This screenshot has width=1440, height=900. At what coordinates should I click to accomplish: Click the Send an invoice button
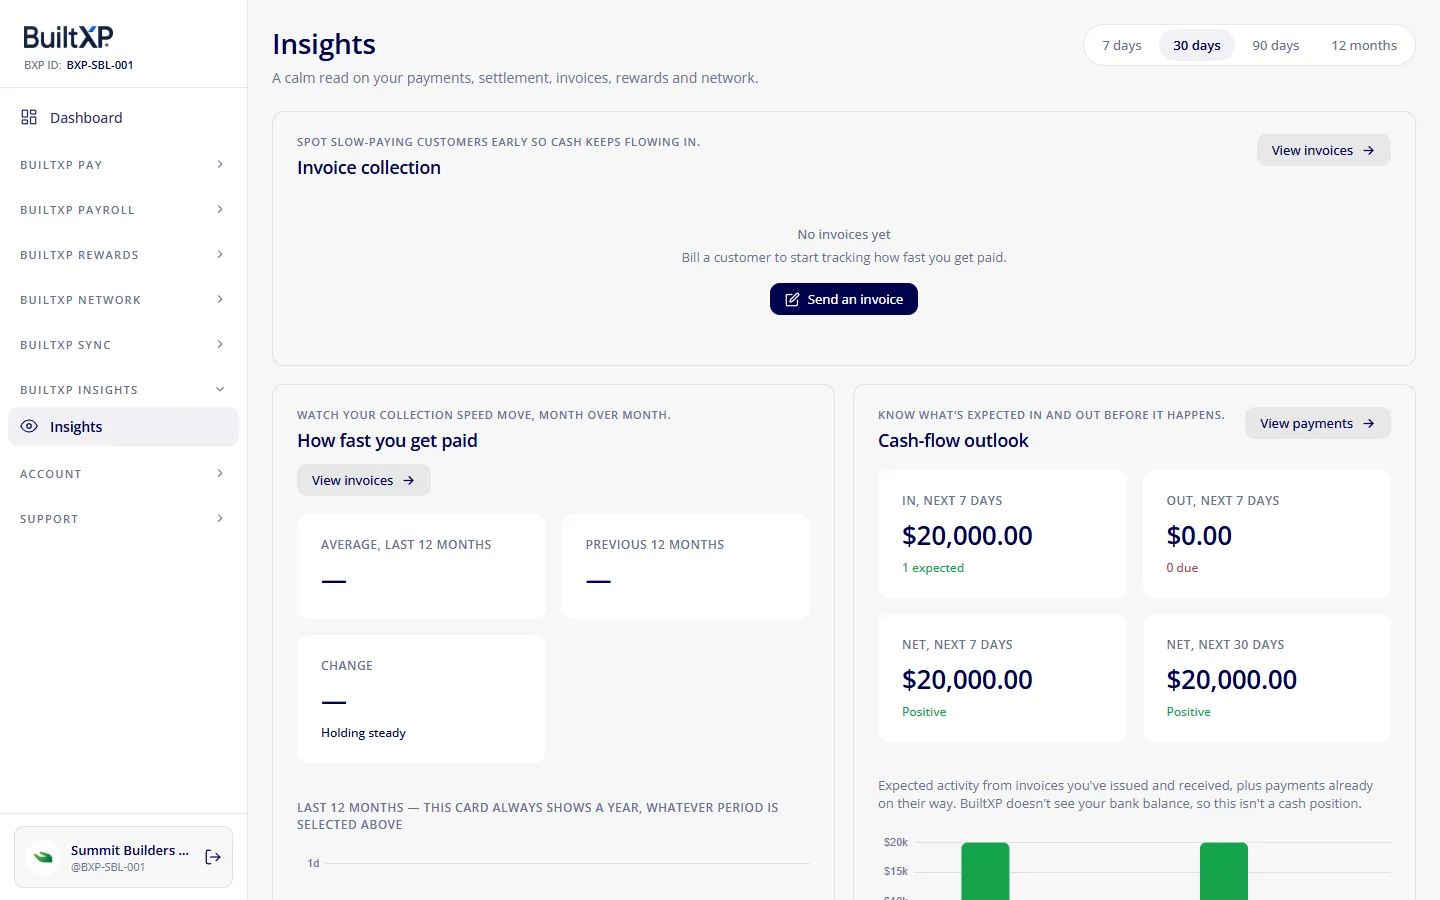[x=844, y=299]
